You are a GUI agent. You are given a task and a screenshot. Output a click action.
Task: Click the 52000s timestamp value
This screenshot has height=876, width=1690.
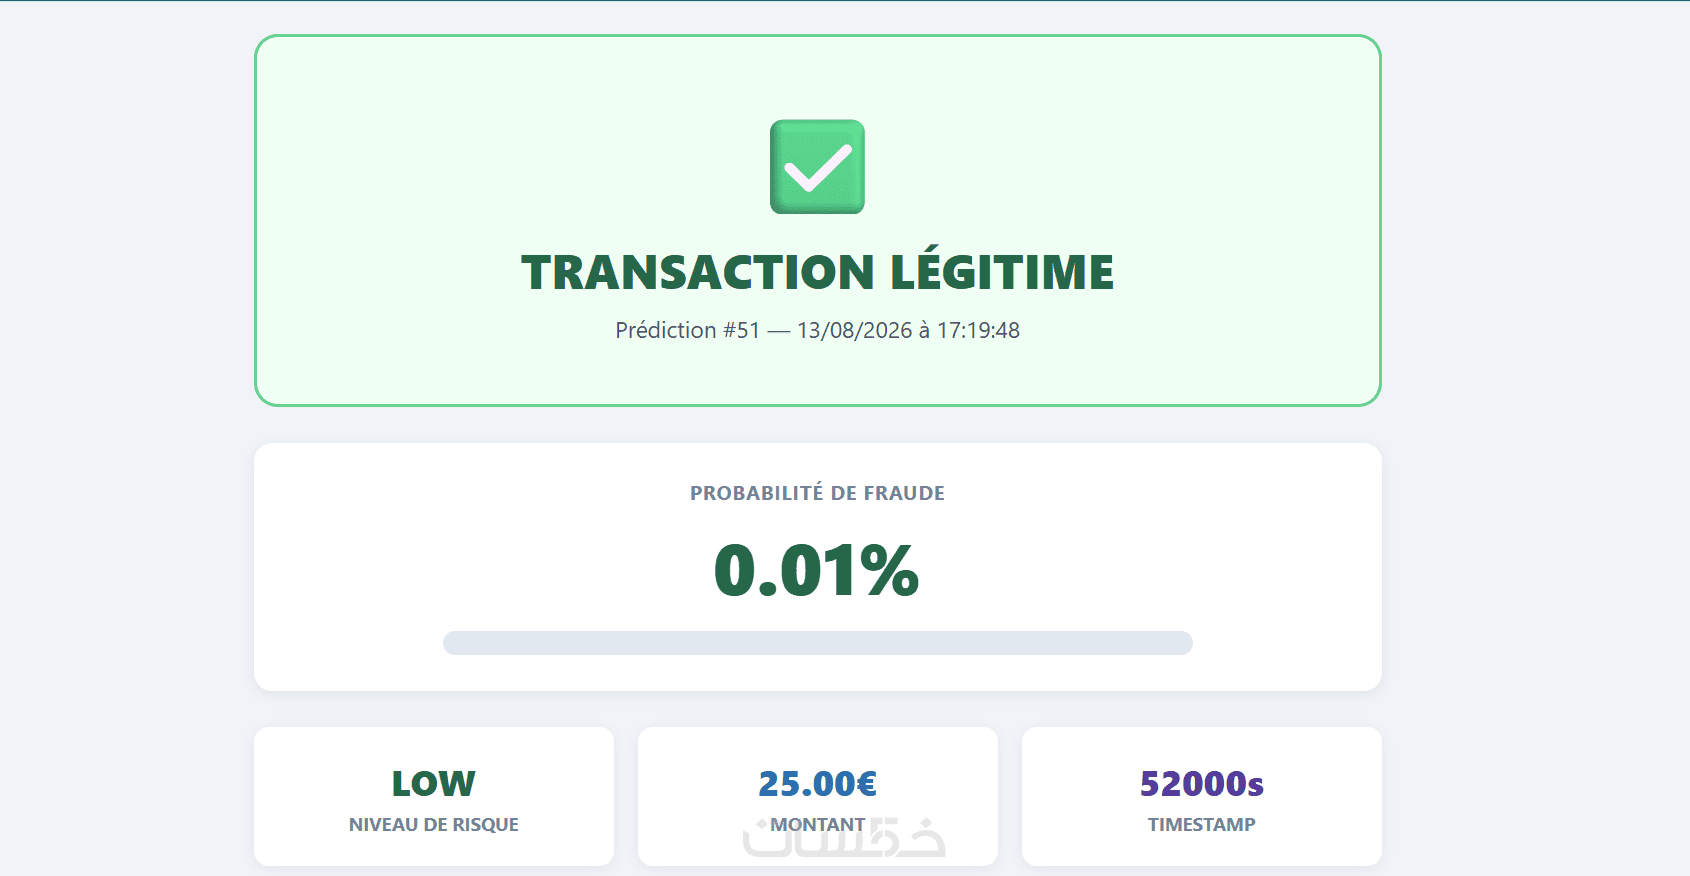1201,783
